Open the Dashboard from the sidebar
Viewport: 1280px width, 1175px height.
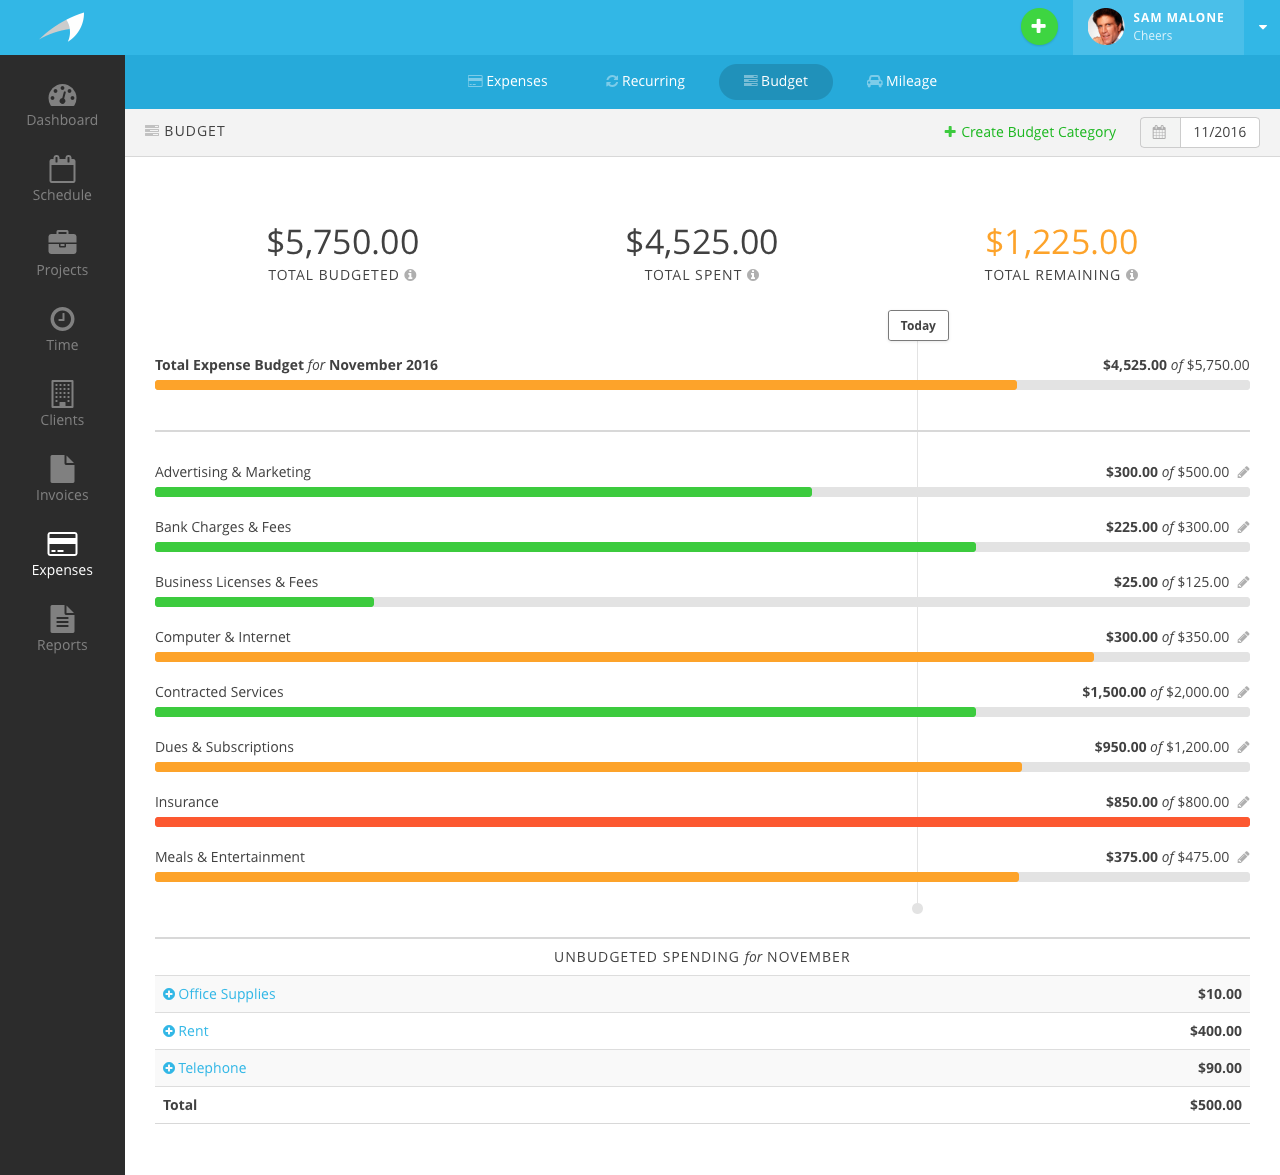tap(62, 105)
